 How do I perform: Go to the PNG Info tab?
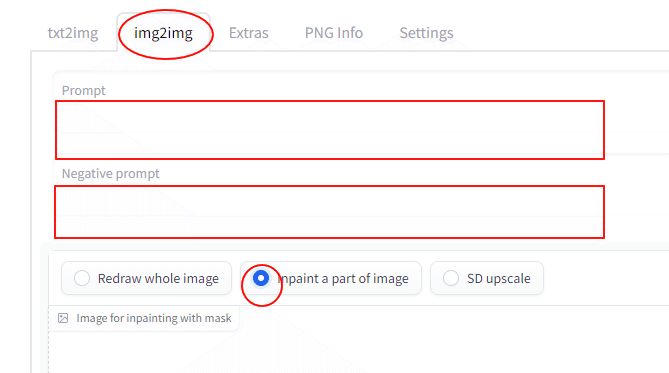[334, 33]
